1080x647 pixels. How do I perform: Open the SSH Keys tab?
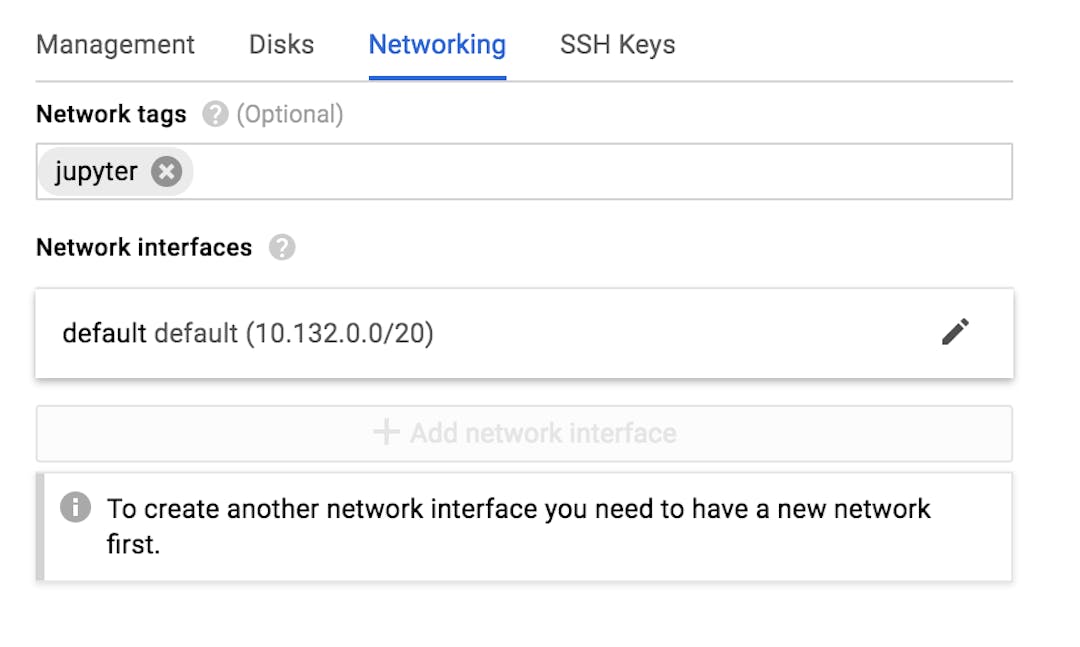(616, 44)
